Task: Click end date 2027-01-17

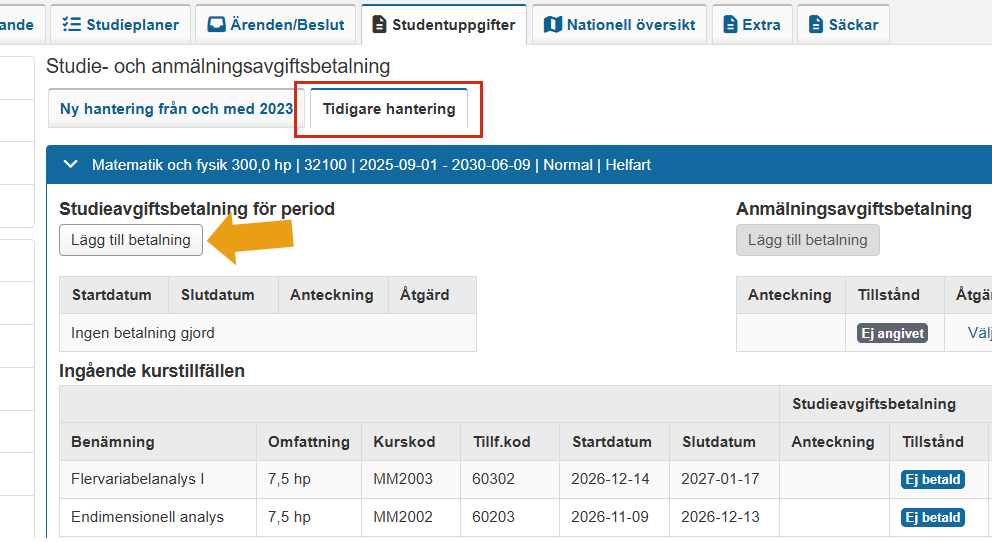Action: [720, 479]
